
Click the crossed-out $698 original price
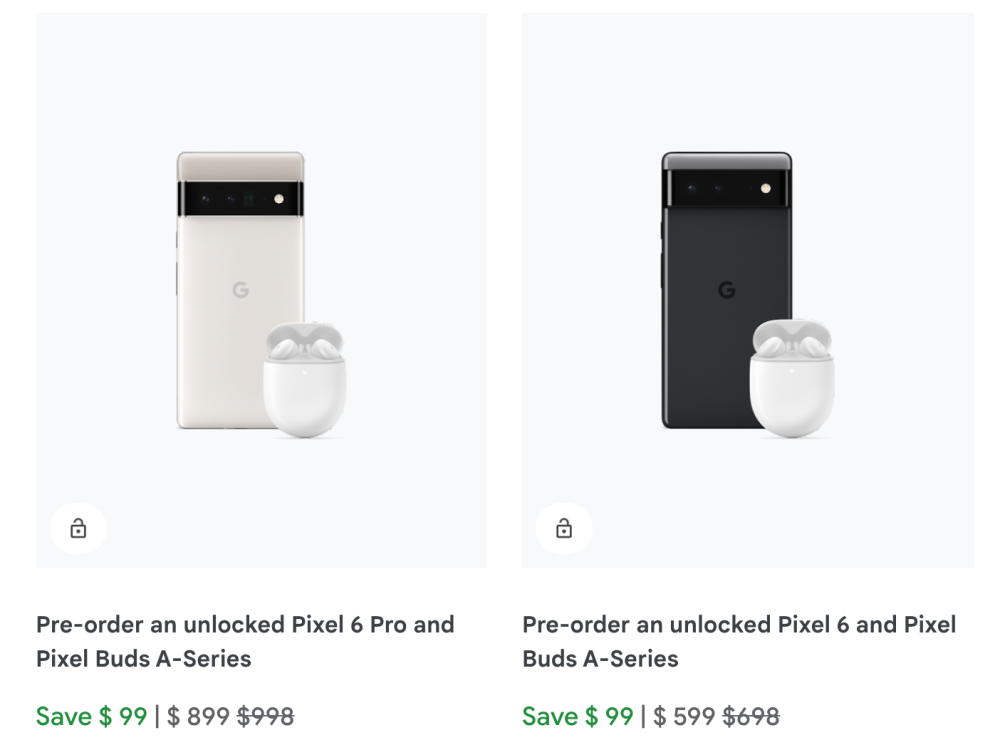tap(752, 716)
